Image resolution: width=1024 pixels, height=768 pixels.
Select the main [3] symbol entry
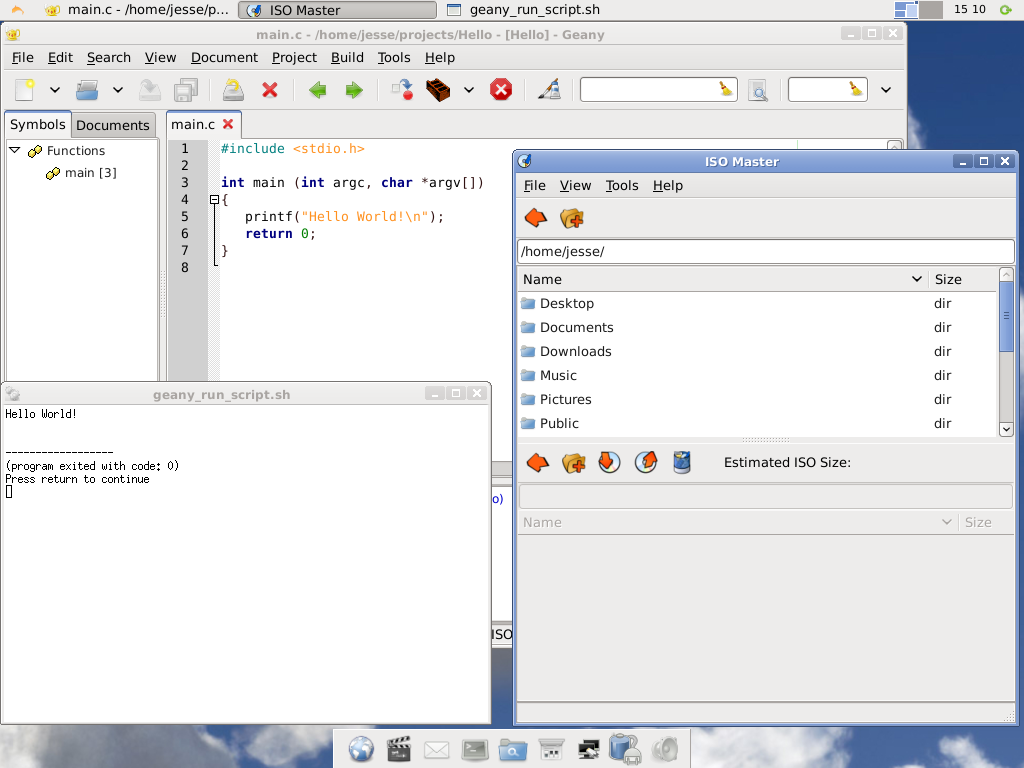coord(91,173)
